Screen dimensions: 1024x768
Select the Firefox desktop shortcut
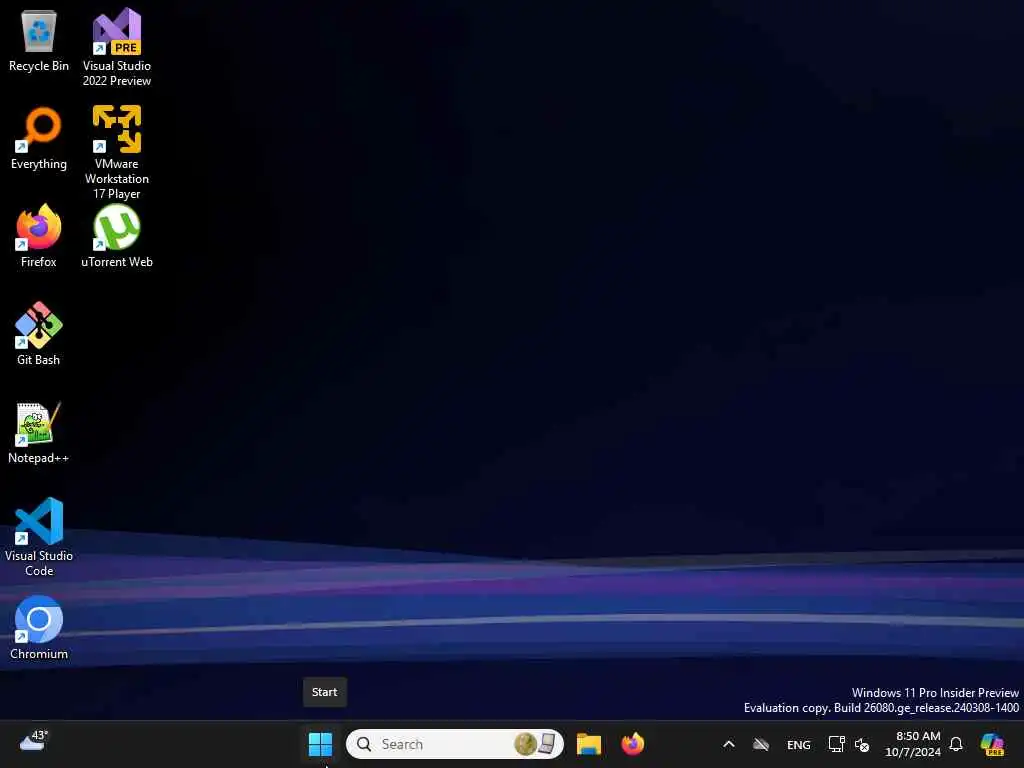tap(39, 236)
